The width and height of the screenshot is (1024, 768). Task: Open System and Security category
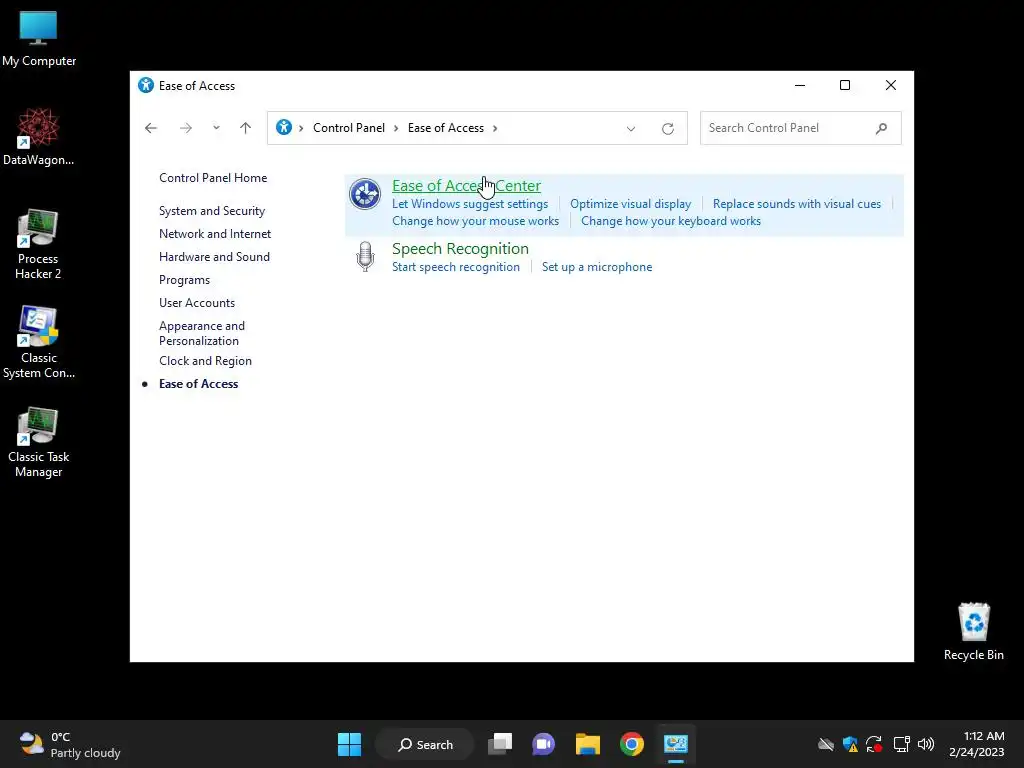point(212,211)
